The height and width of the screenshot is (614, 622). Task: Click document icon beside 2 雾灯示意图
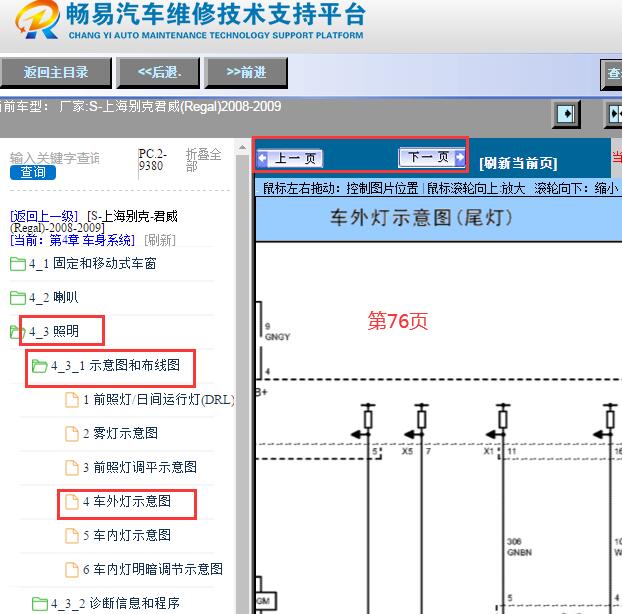[x=72, y=434]
